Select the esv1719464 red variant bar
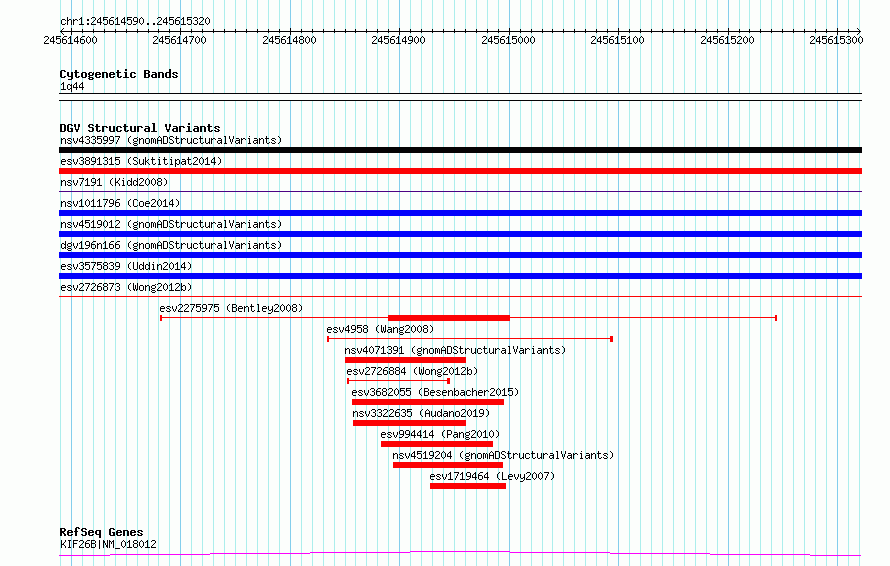890x566 pixels. click(468, 487)
